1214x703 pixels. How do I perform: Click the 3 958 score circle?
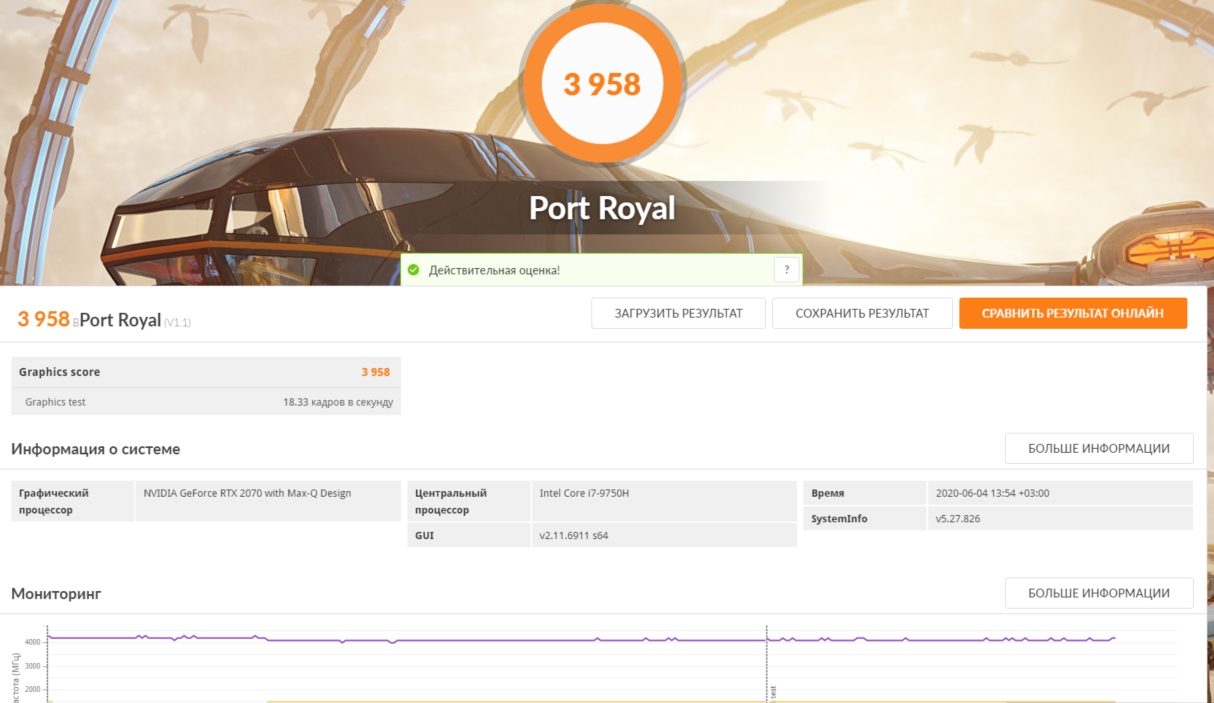coord(601,84)
